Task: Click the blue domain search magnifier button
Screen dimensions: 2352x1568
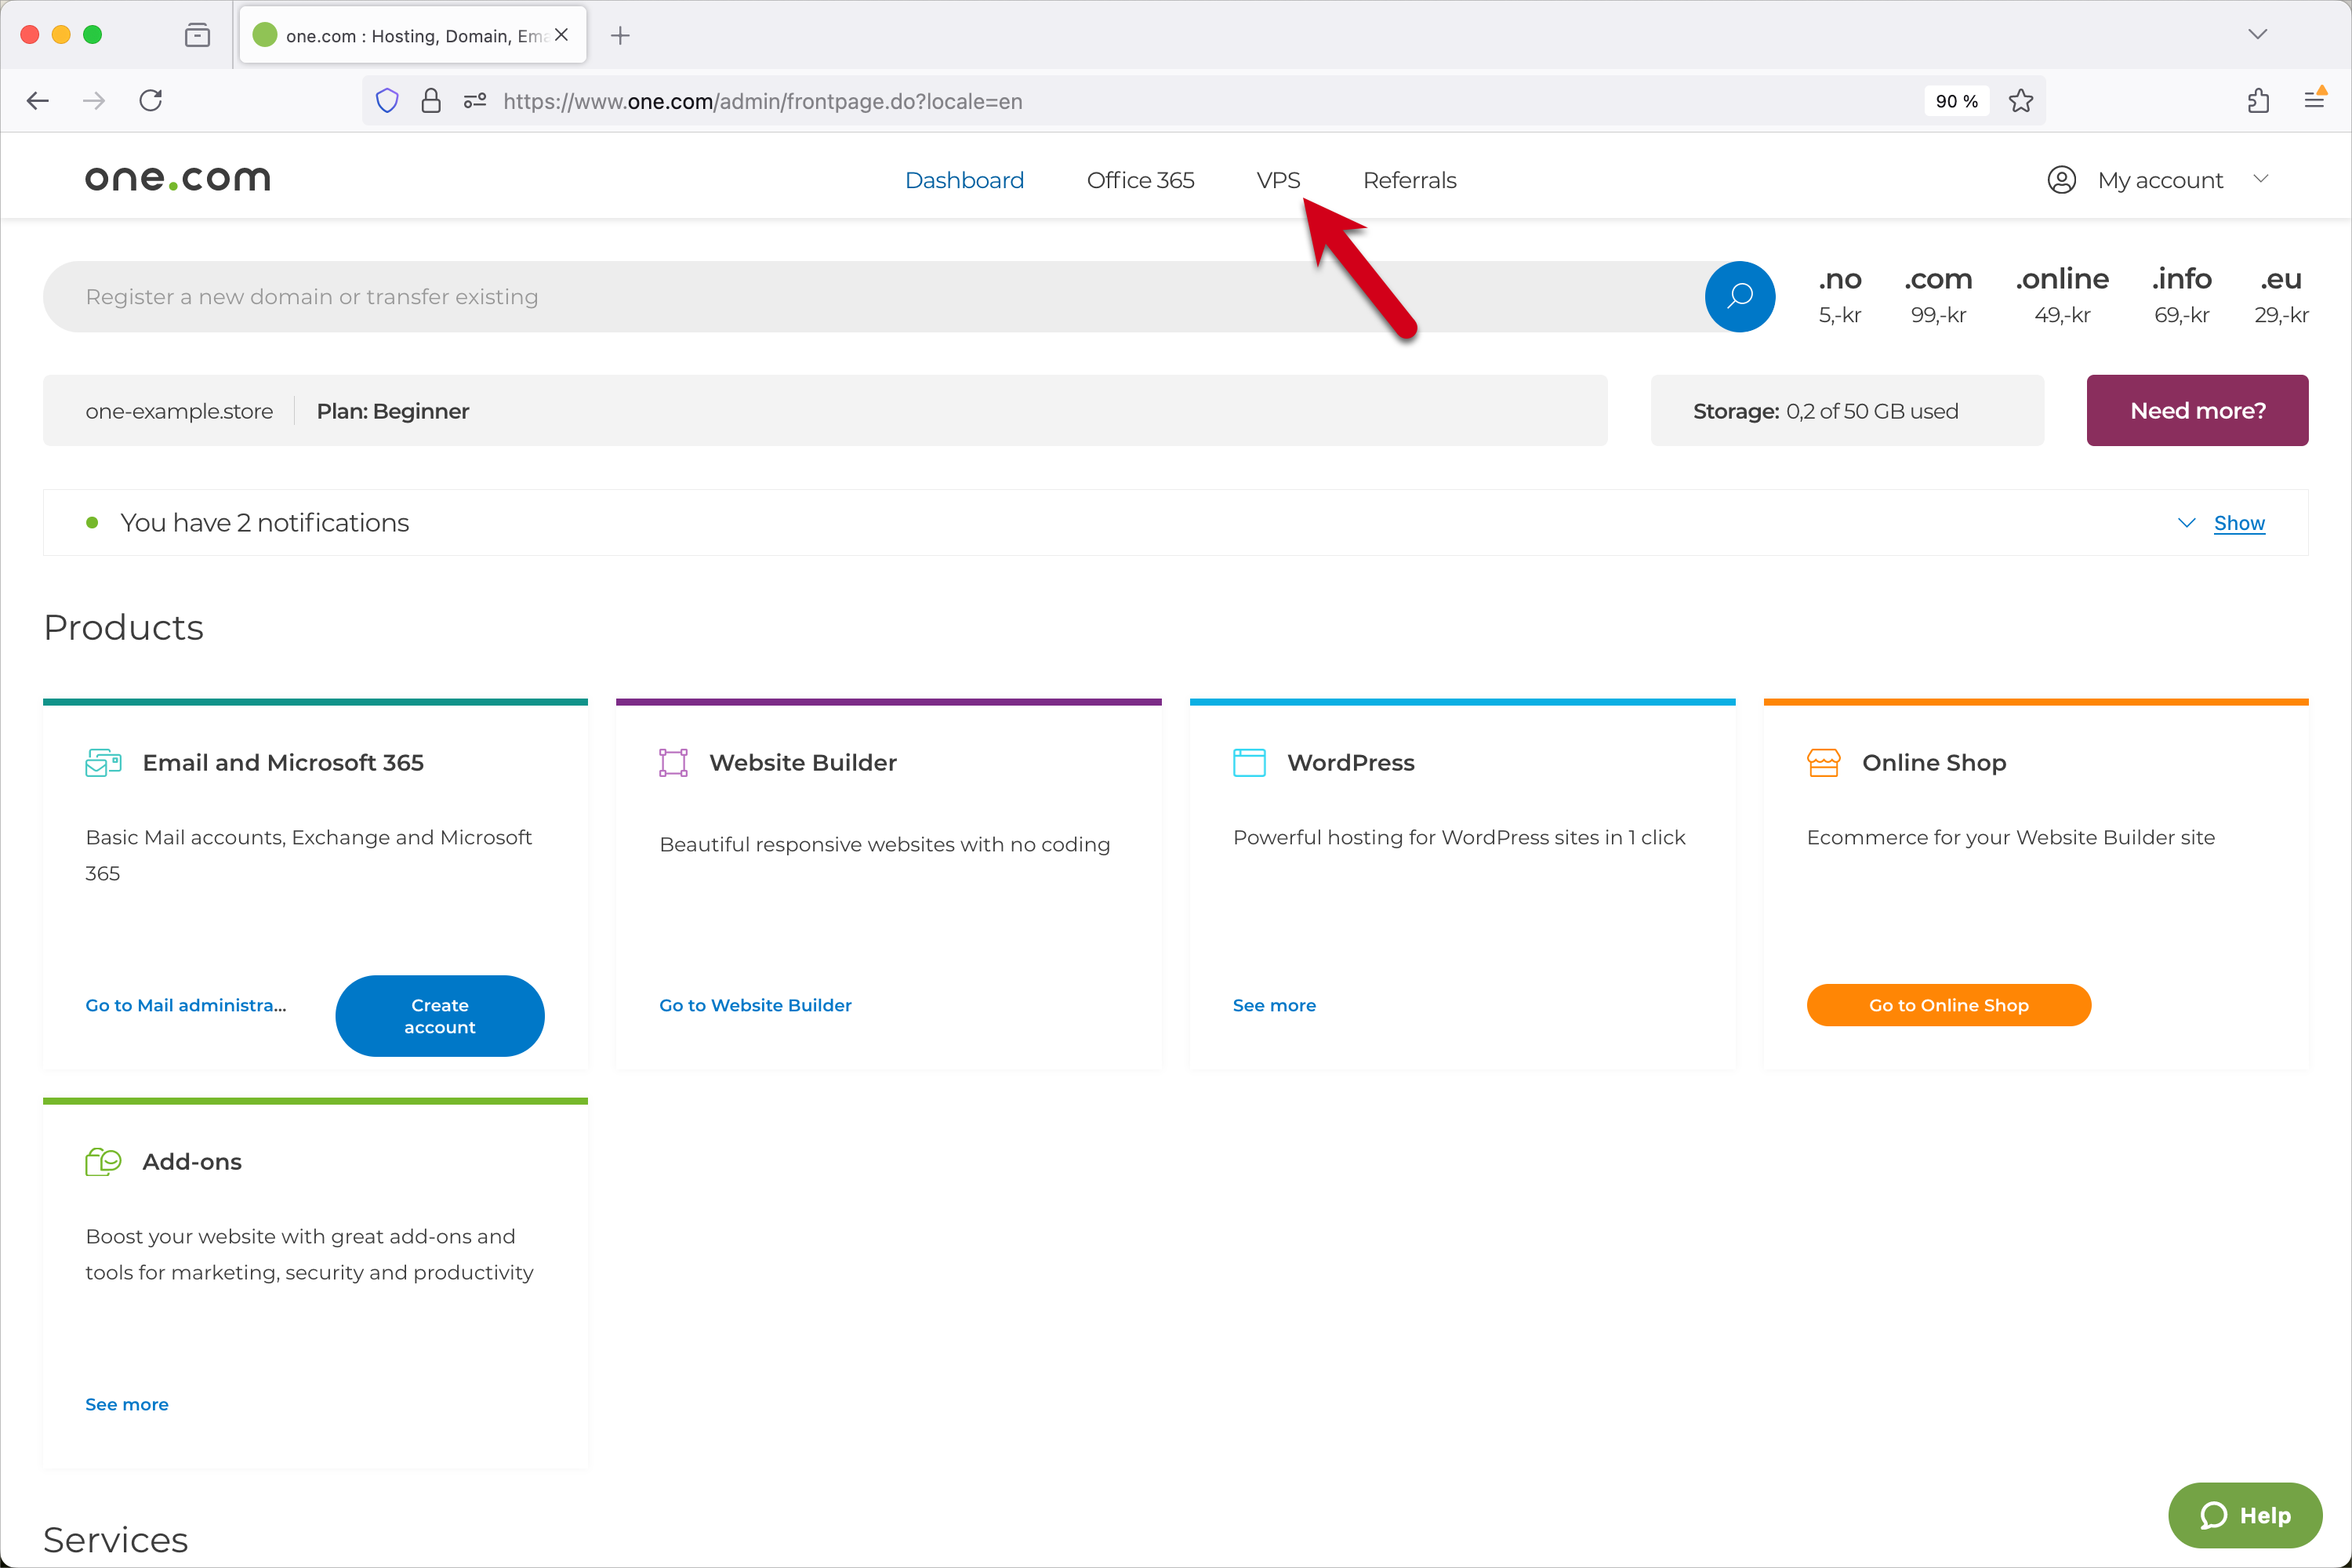Action: pos(1739,297)
